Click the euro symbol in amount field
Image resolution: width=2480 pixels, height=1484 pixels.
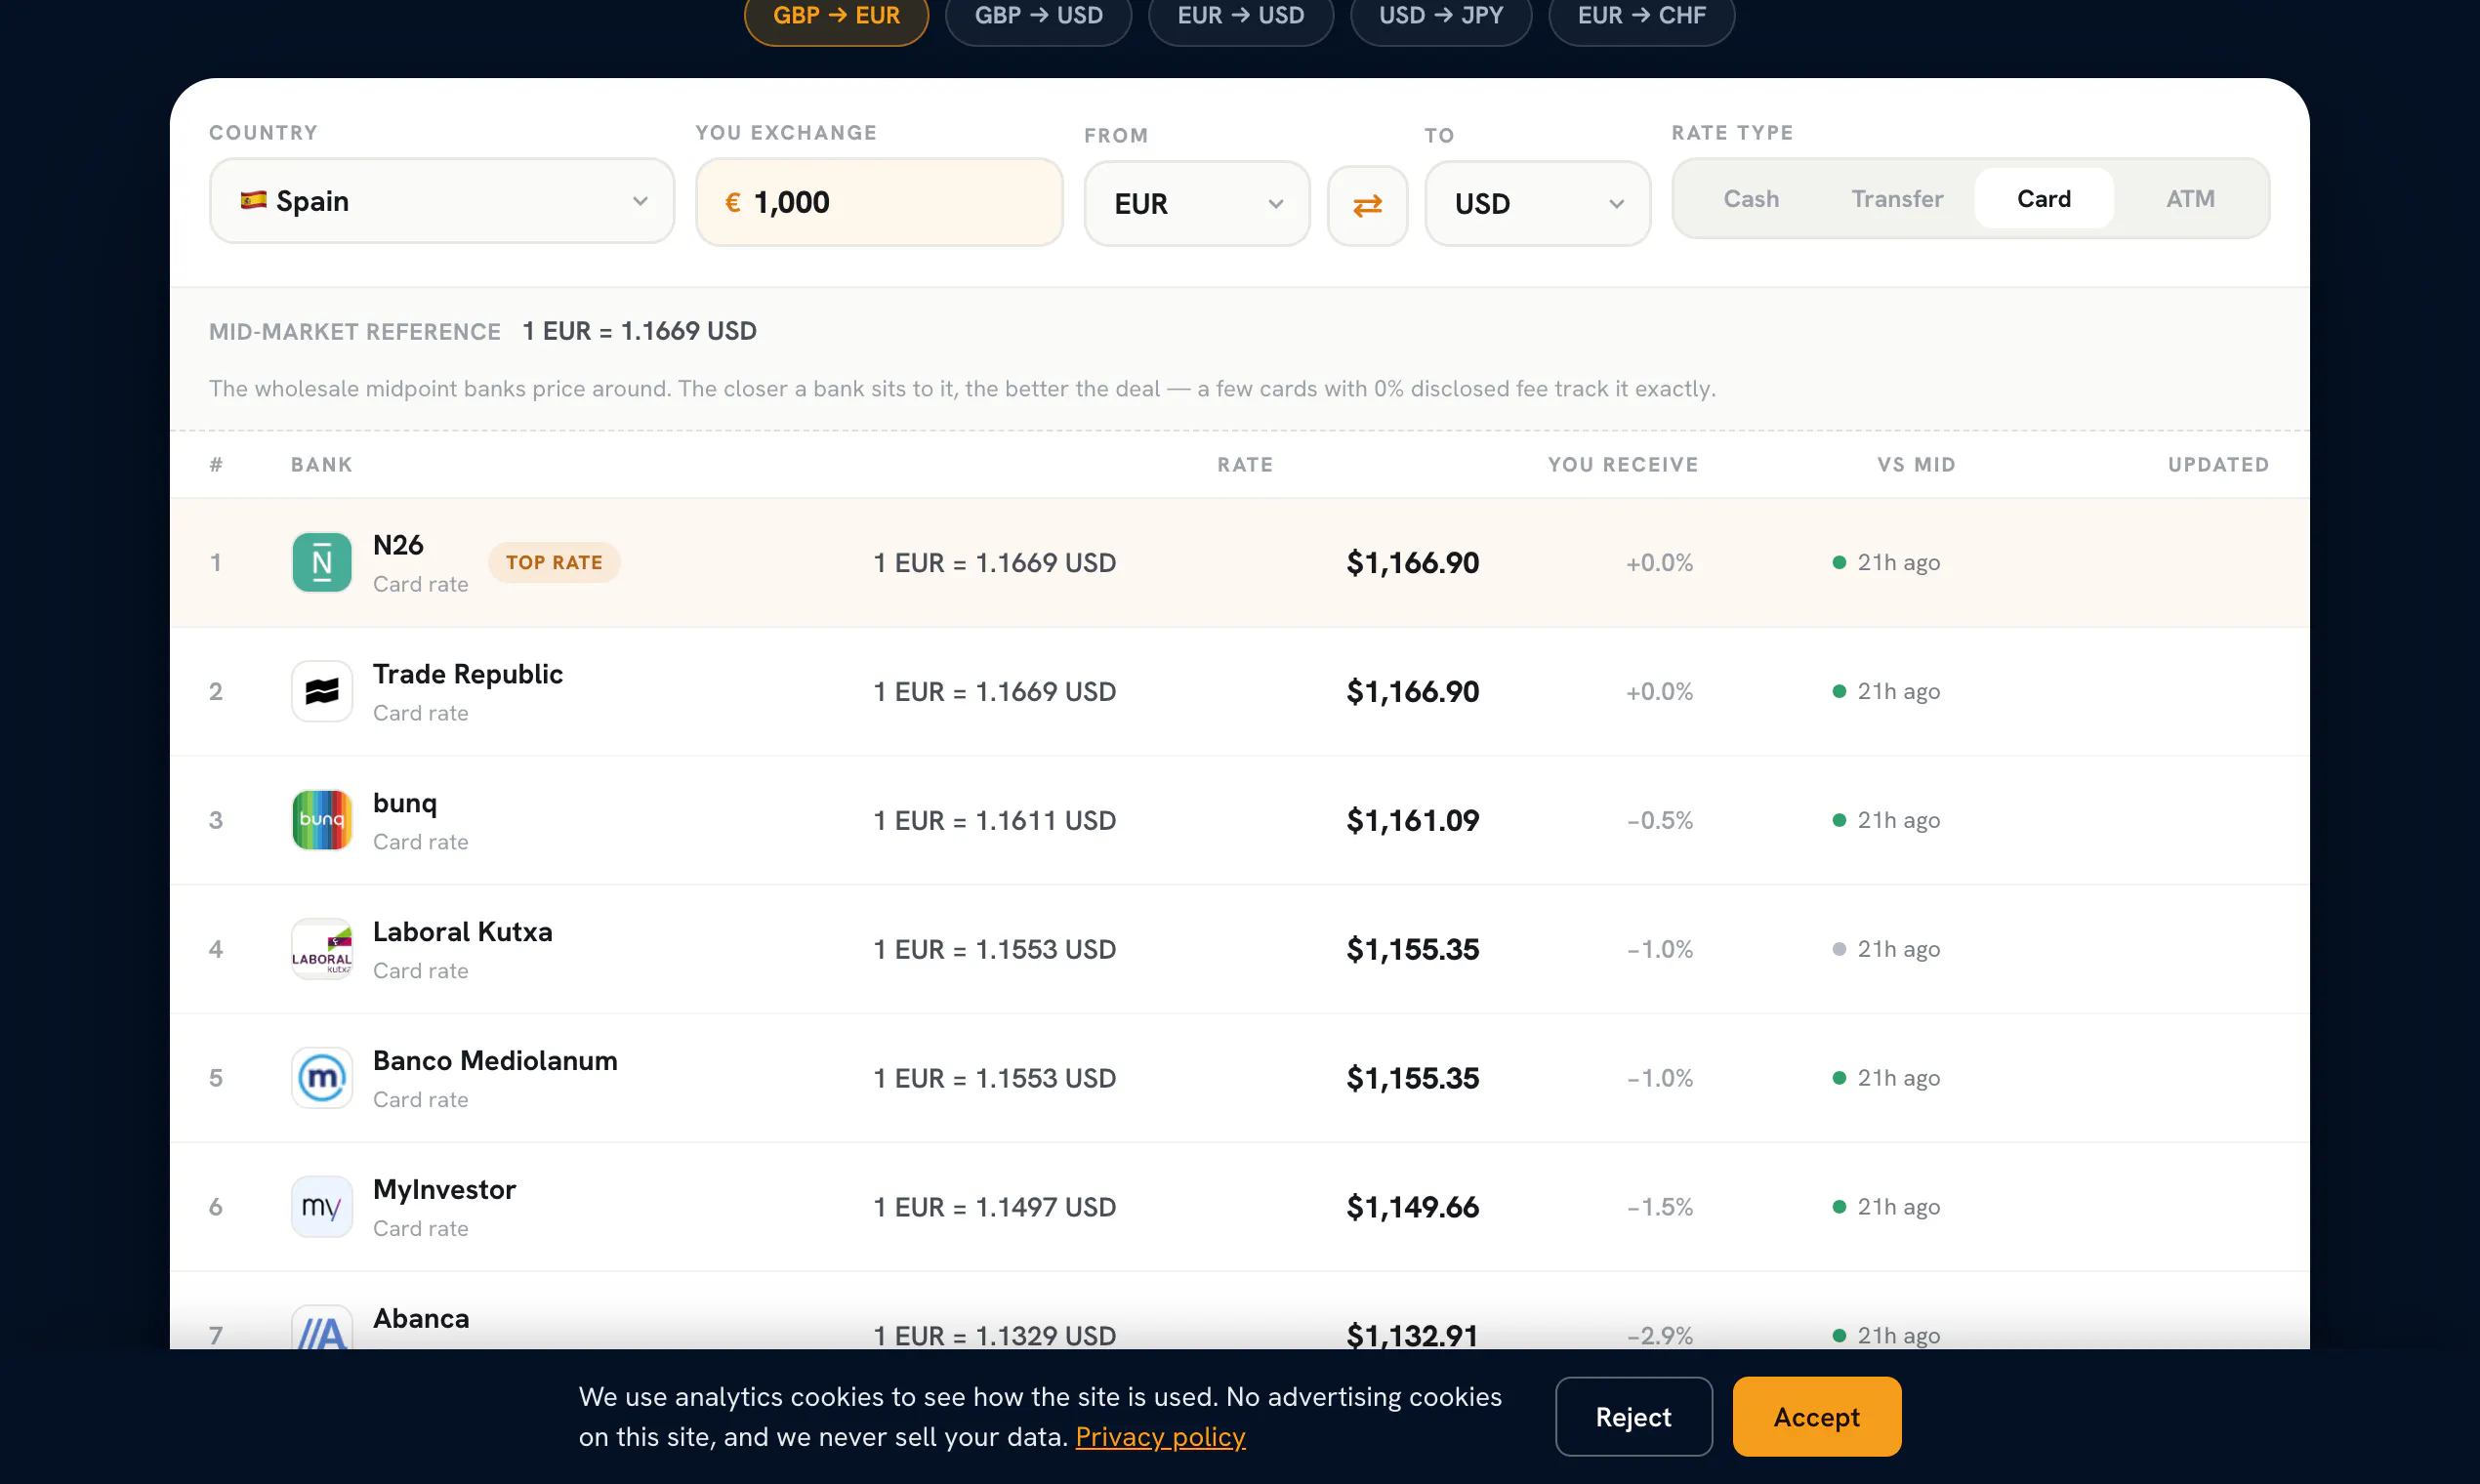[732, 203]
